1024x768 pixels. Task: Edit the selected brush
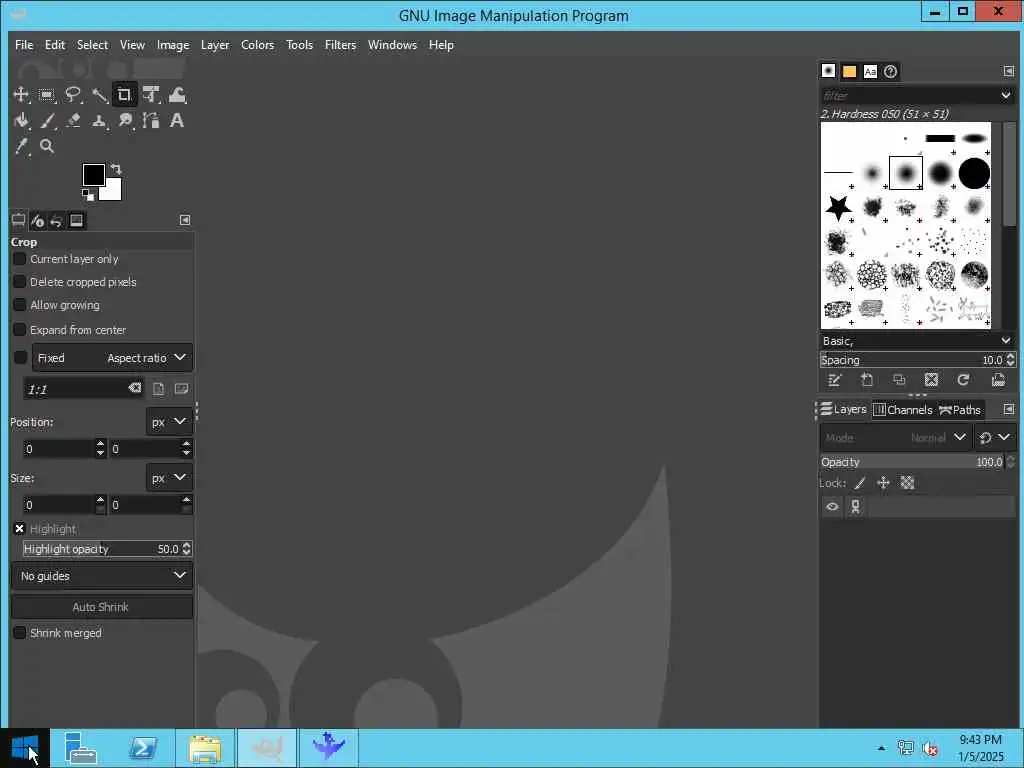[835, 380]
